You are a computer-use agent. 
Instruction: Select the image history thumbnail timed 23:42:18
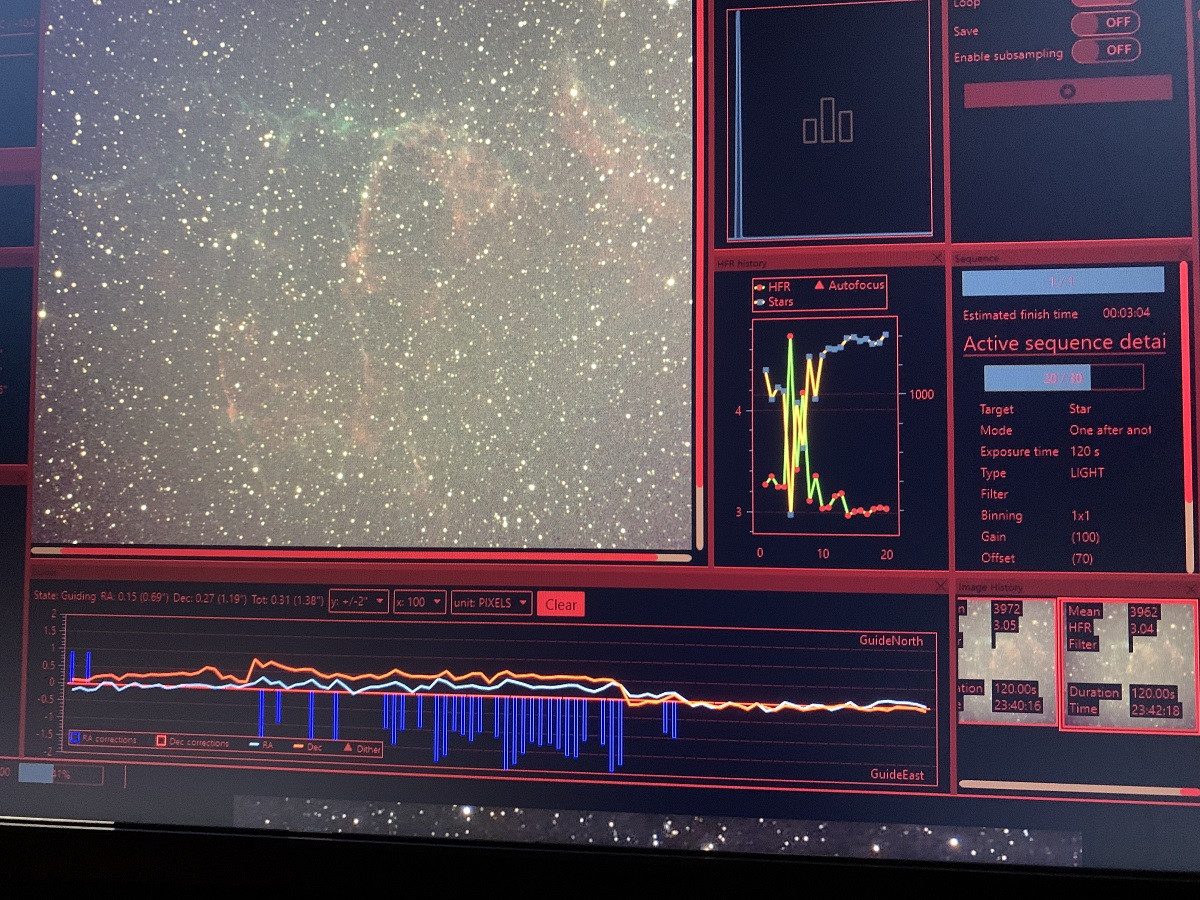[x=1128, y=663]
